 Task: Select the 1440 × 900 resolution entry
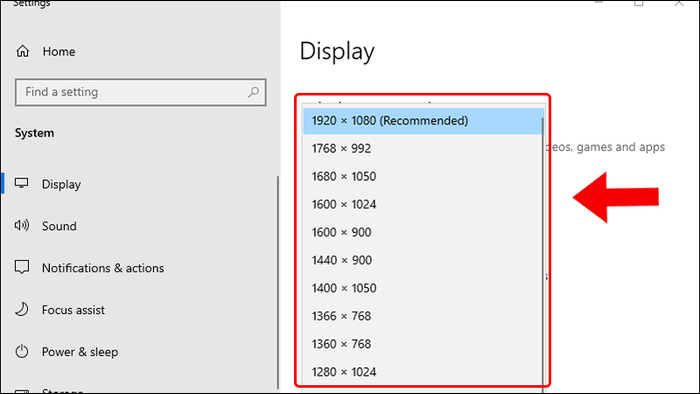422,260
